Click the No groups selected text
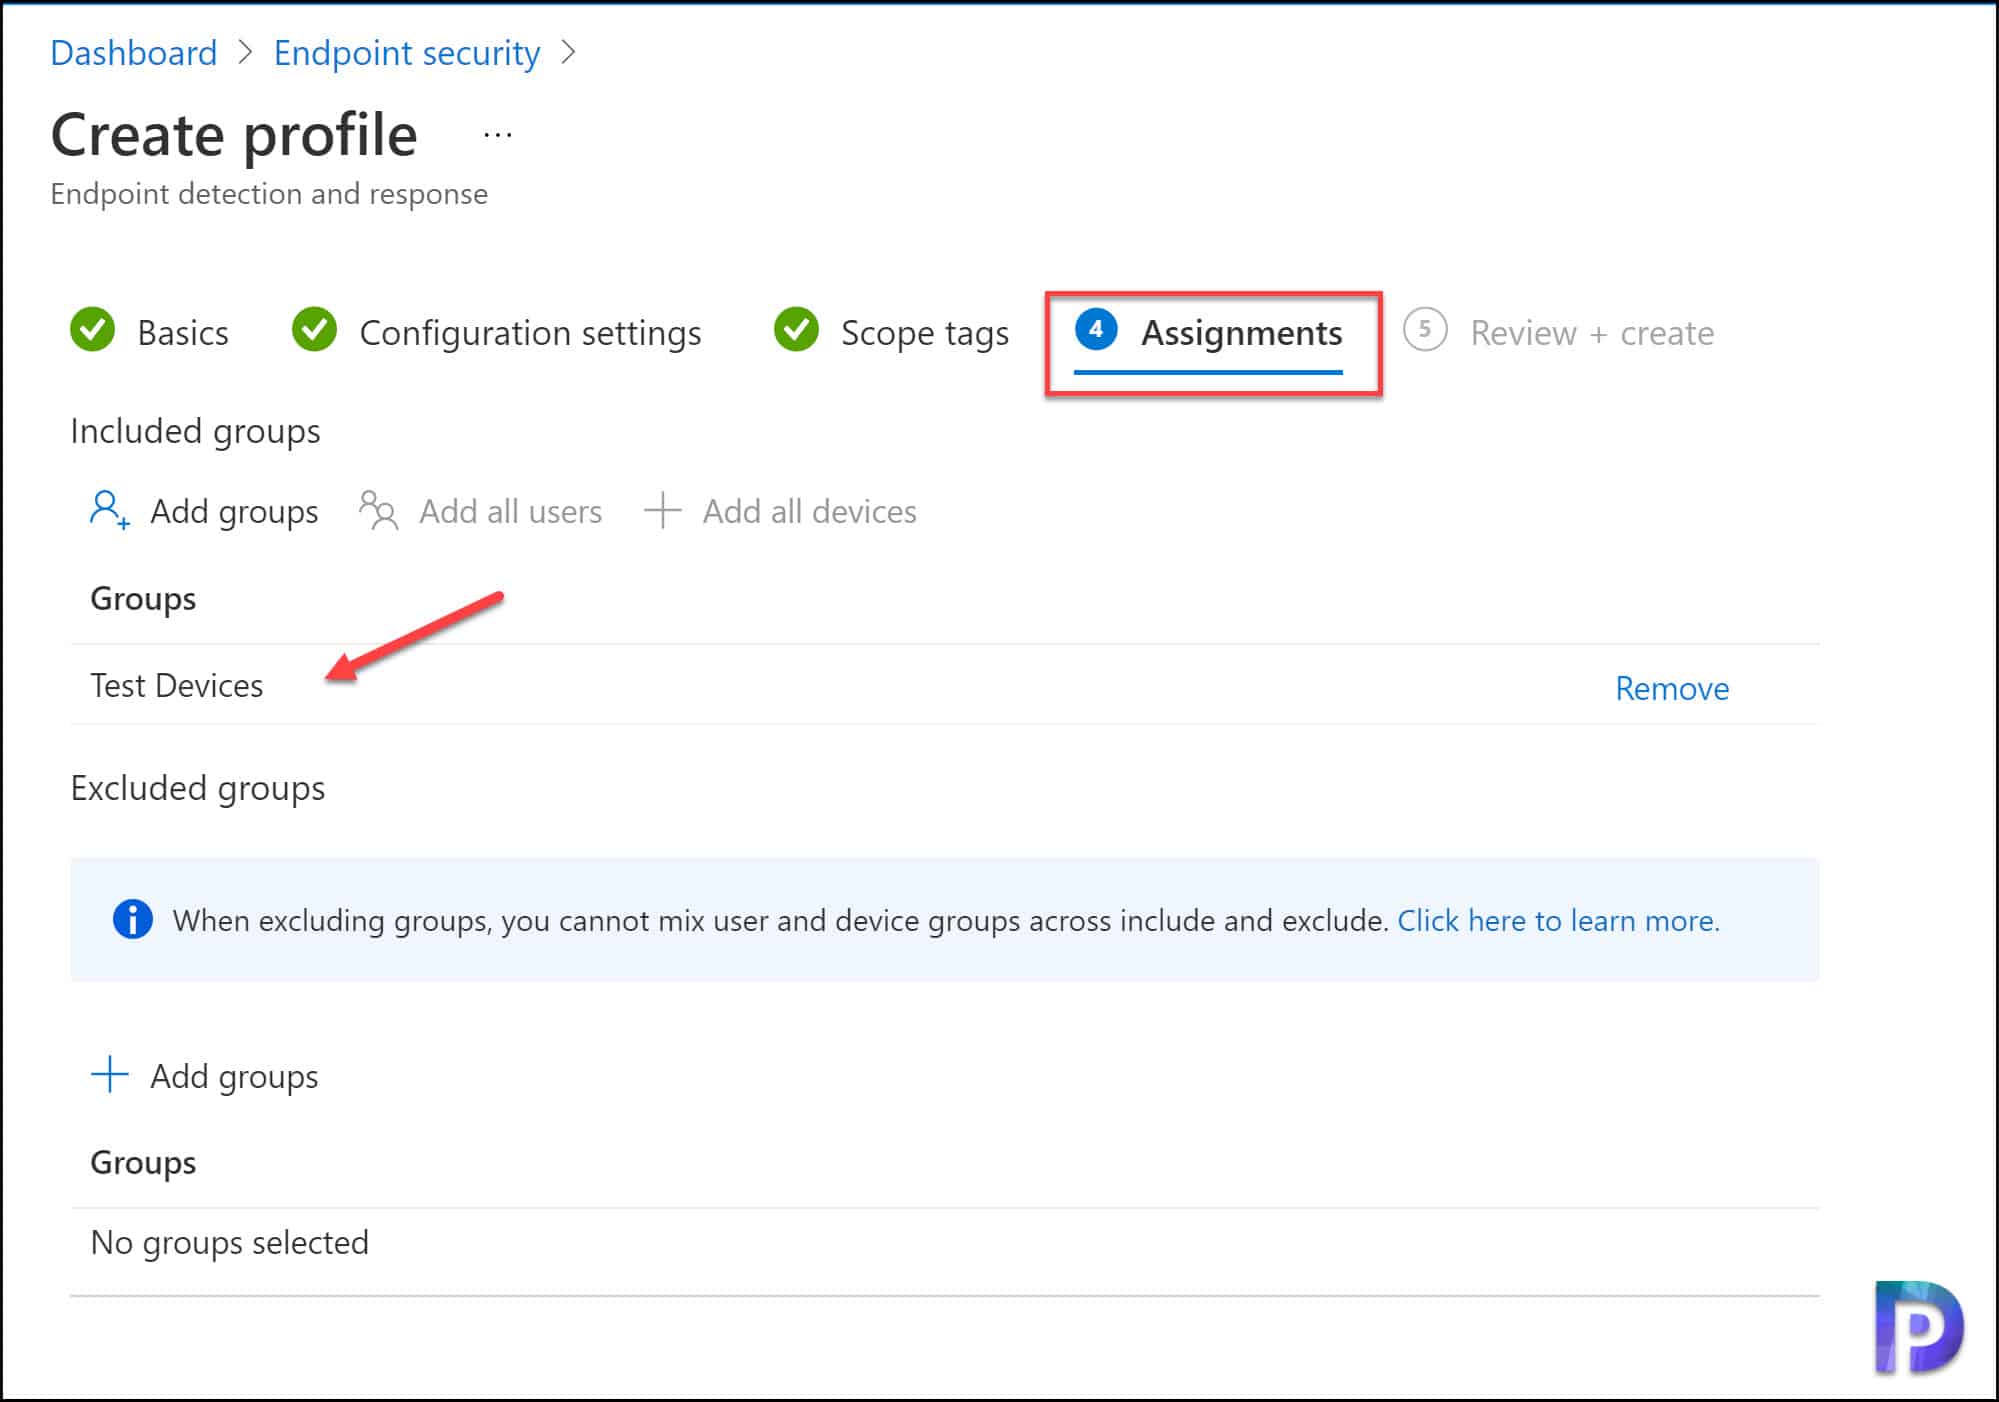The image size is (1999, 1402). pos(229,1242)
